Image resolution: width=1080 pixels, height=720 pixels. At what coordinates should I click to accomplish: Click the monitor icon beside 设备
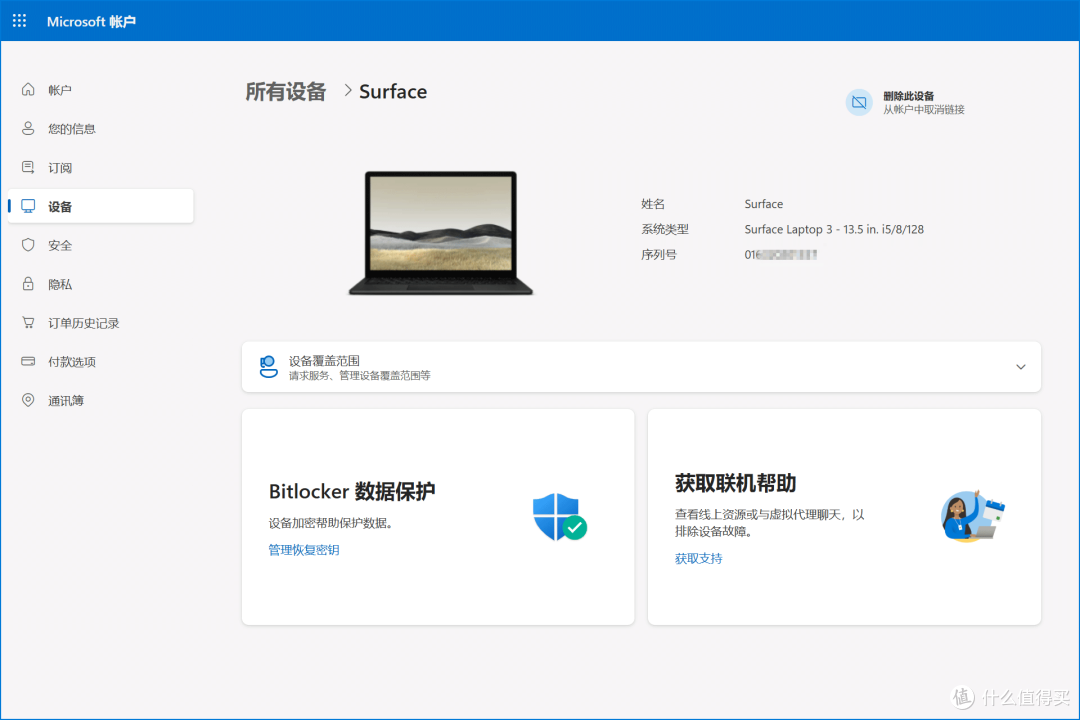[28, 206]
